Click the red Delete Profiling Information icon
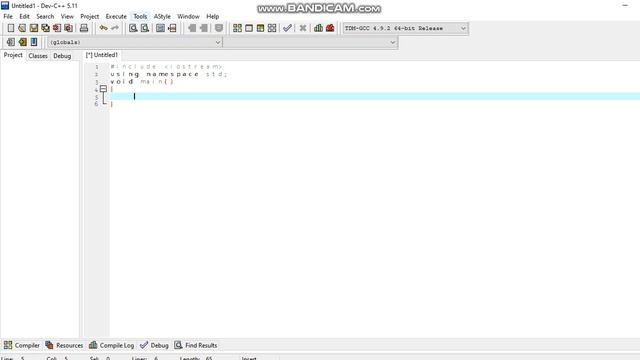Screen dimensions: 640x360 click(x=330, y=28)
